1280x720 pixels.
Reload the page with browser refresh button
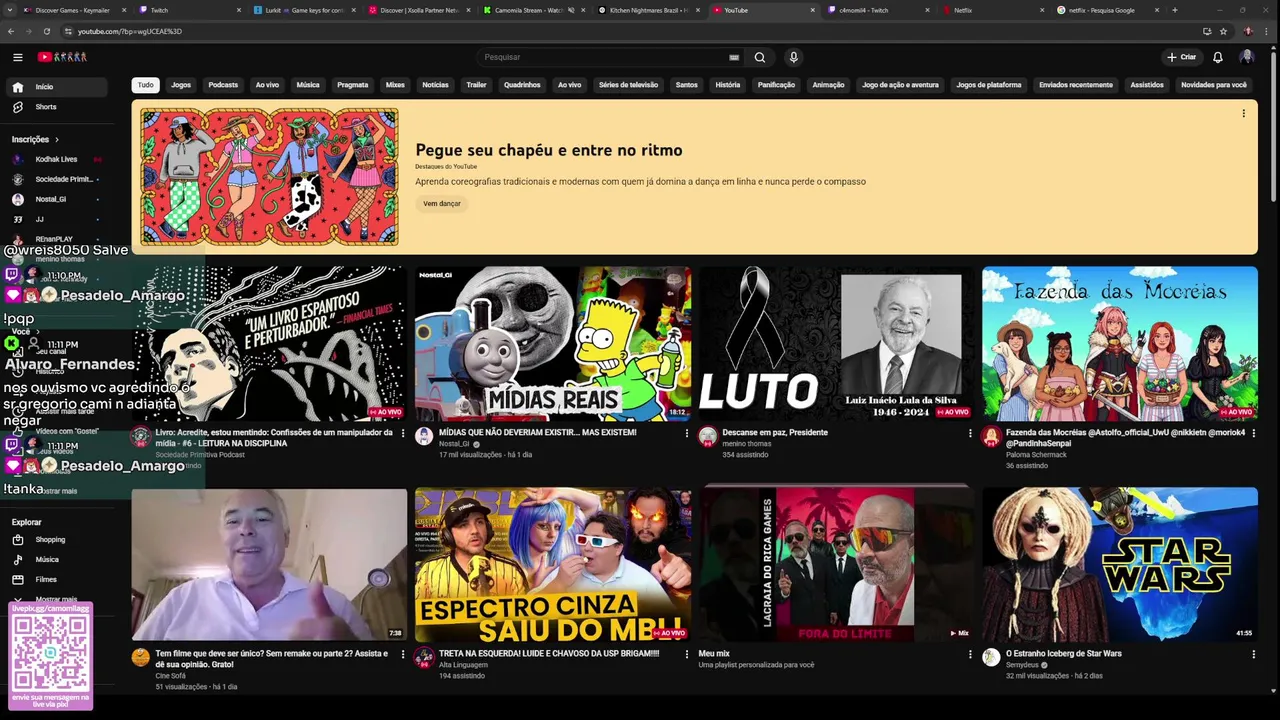46,31
